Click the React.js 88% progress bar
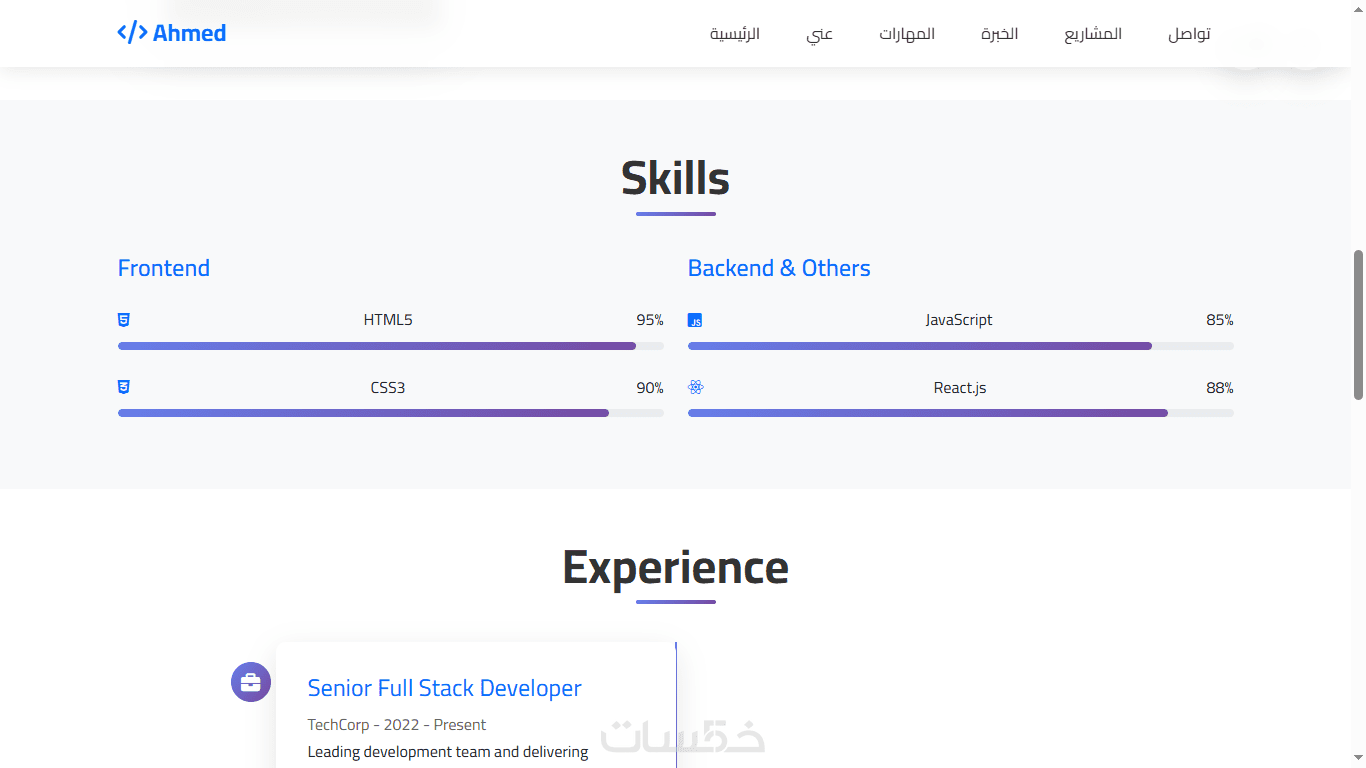The image size is (1366, 768). click(960, 413)
